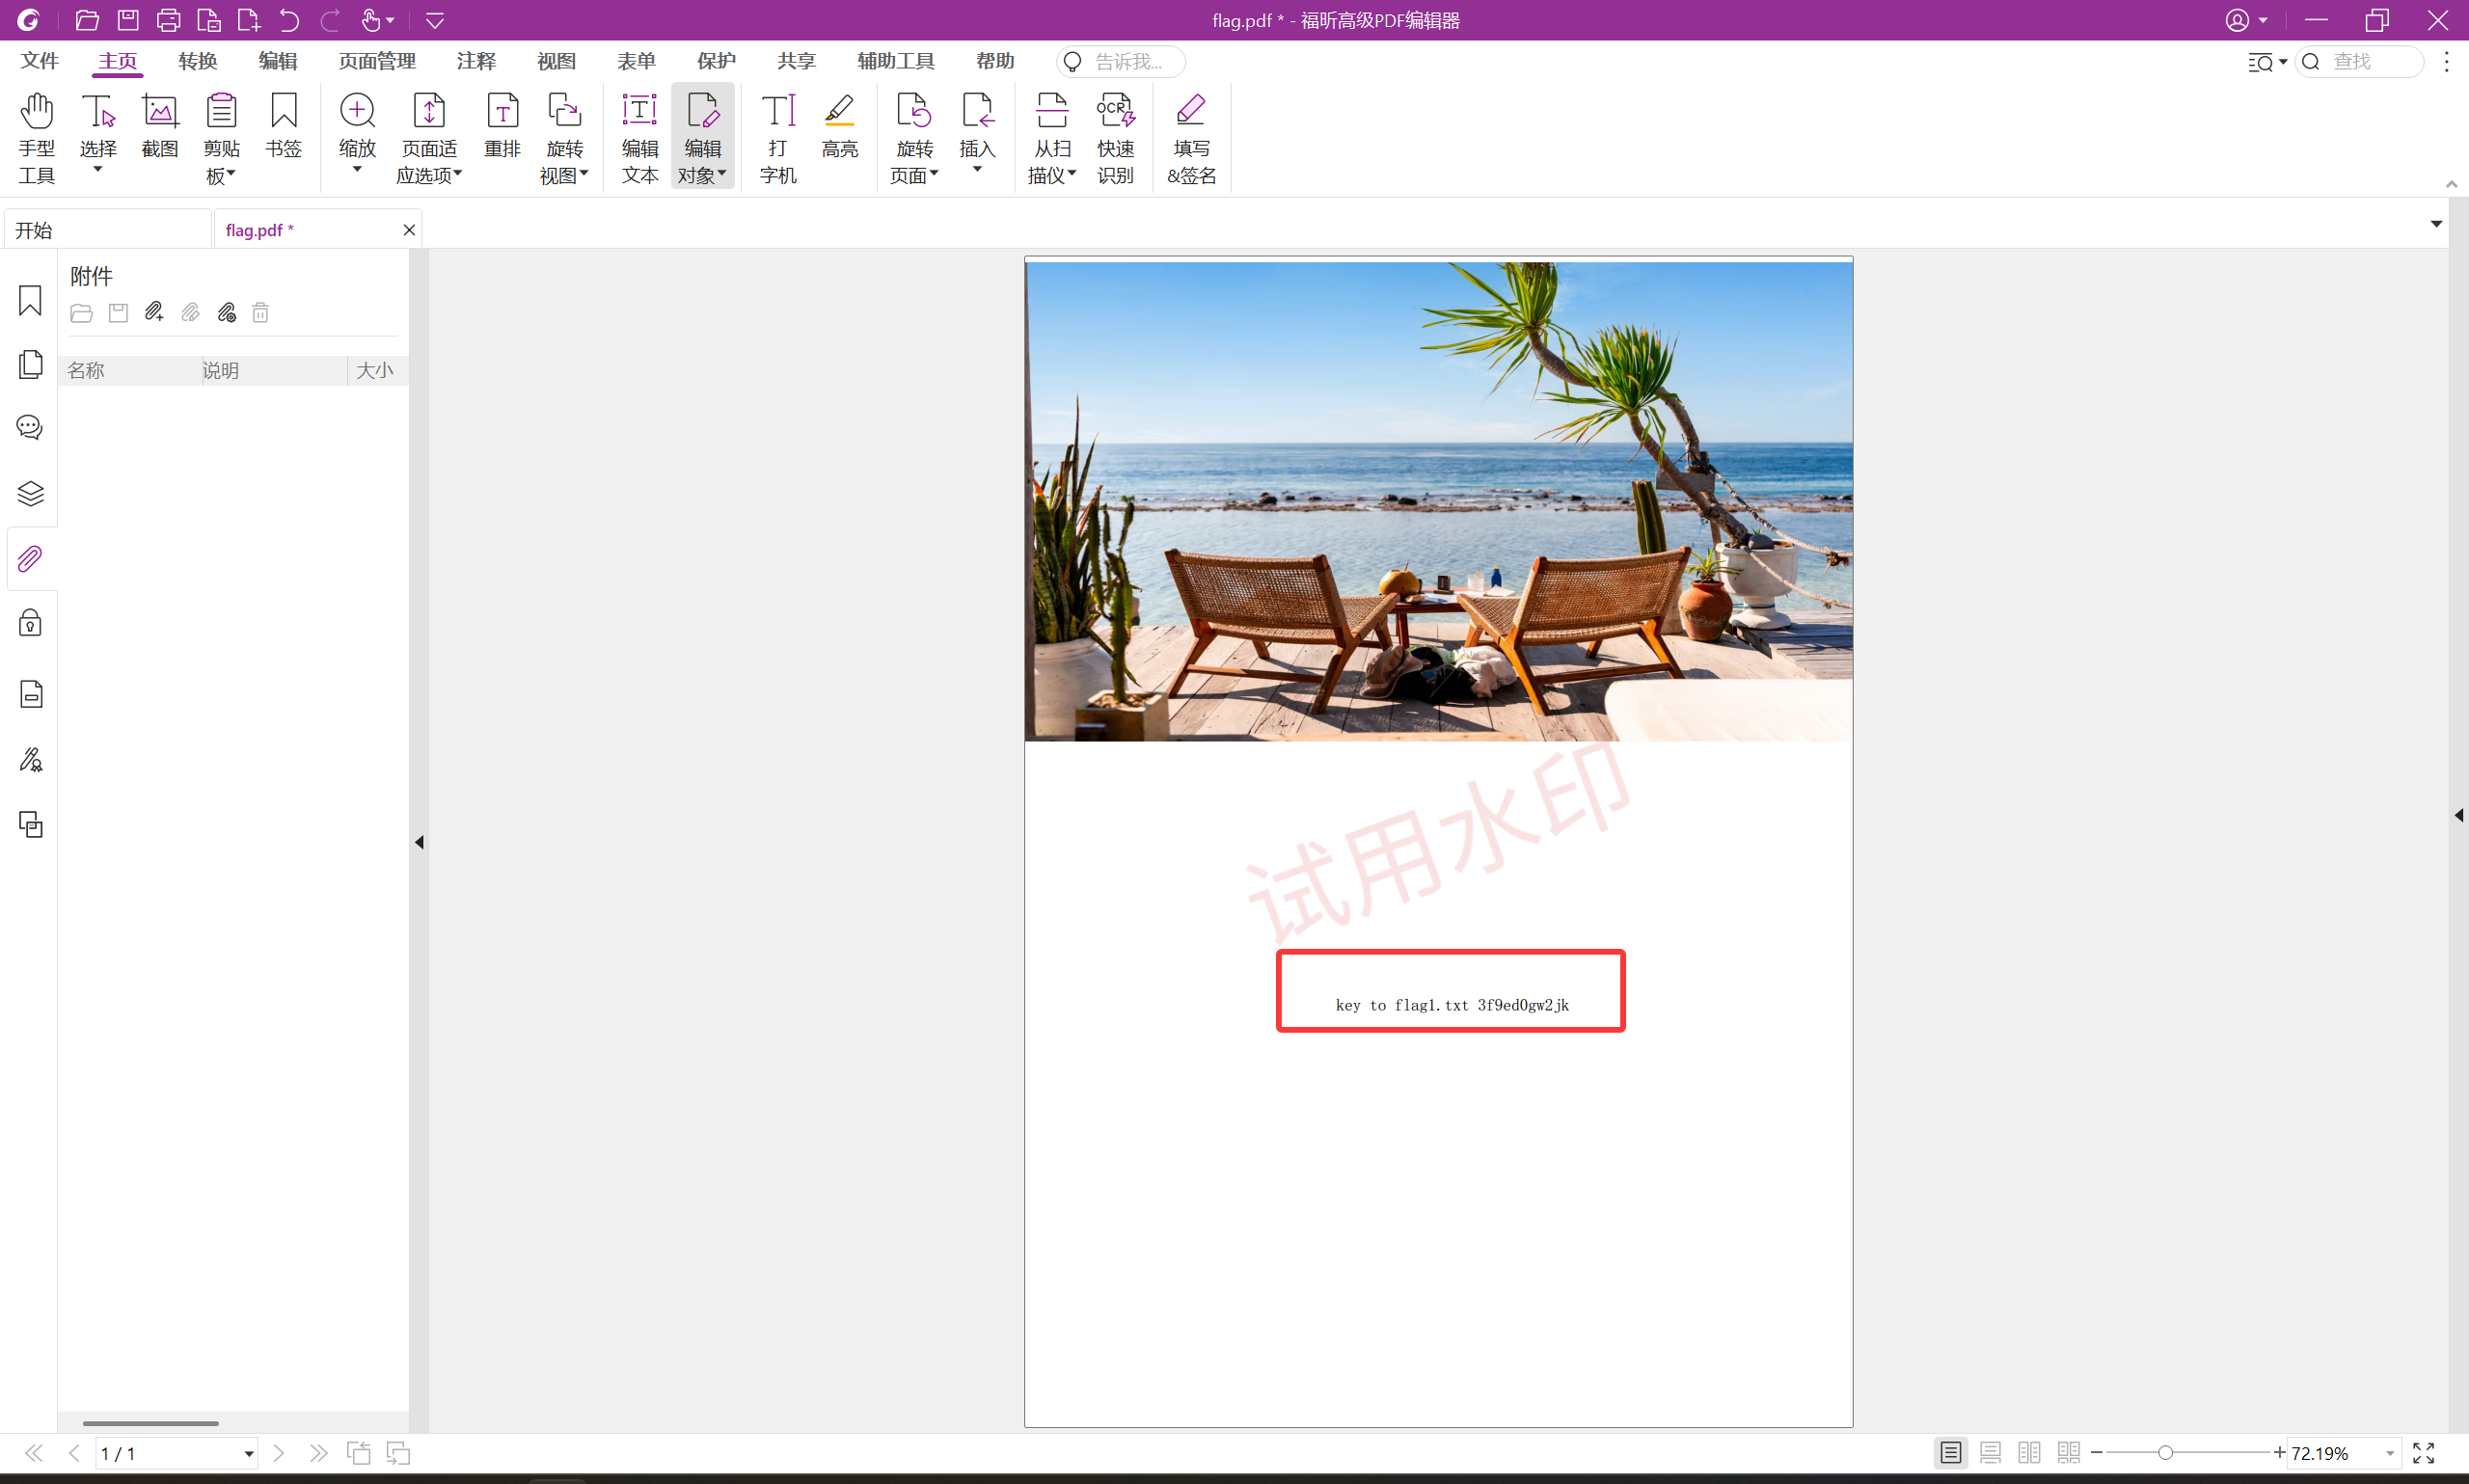2469x1484 pixels.
Task: Click the zoom out minus button
Action: [2097, 1452]
